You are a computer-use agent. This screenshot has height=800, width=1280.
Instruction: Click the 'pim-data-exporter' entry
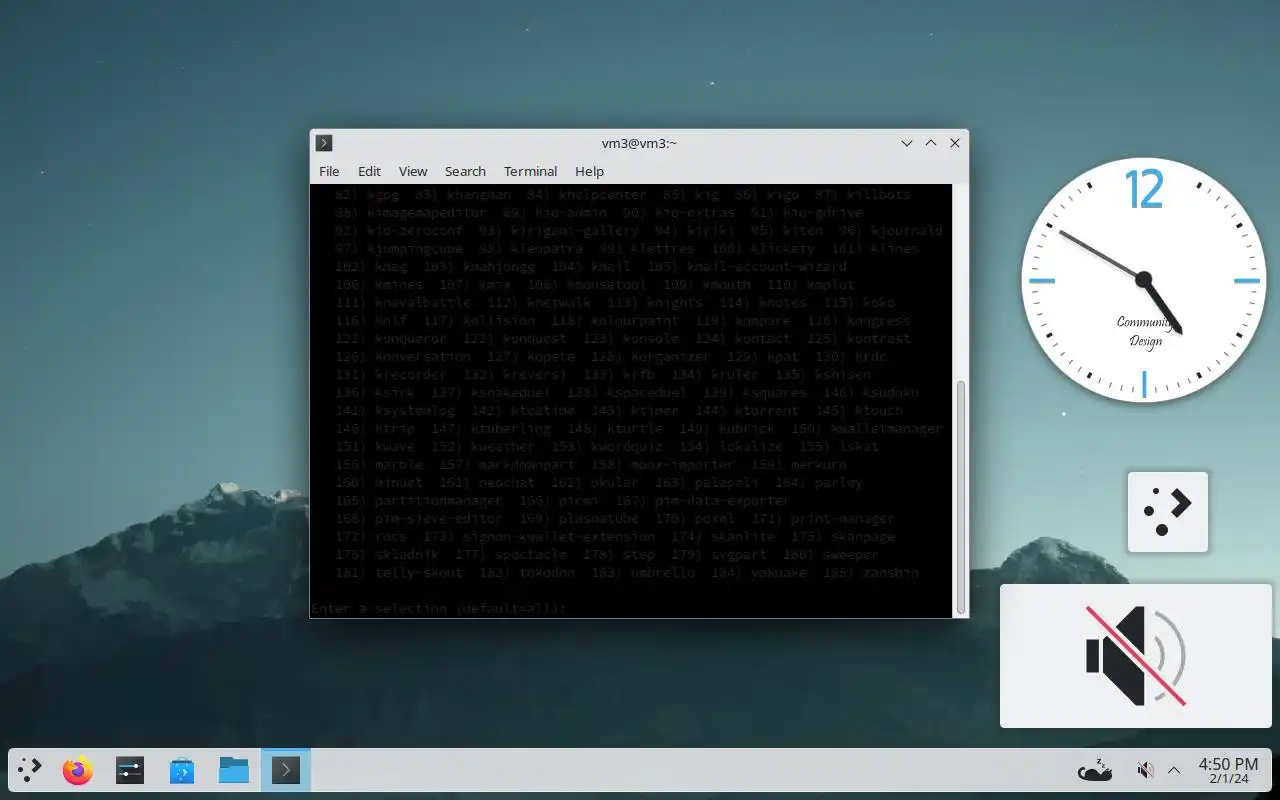pyautogui.click(x=722, y=500)
